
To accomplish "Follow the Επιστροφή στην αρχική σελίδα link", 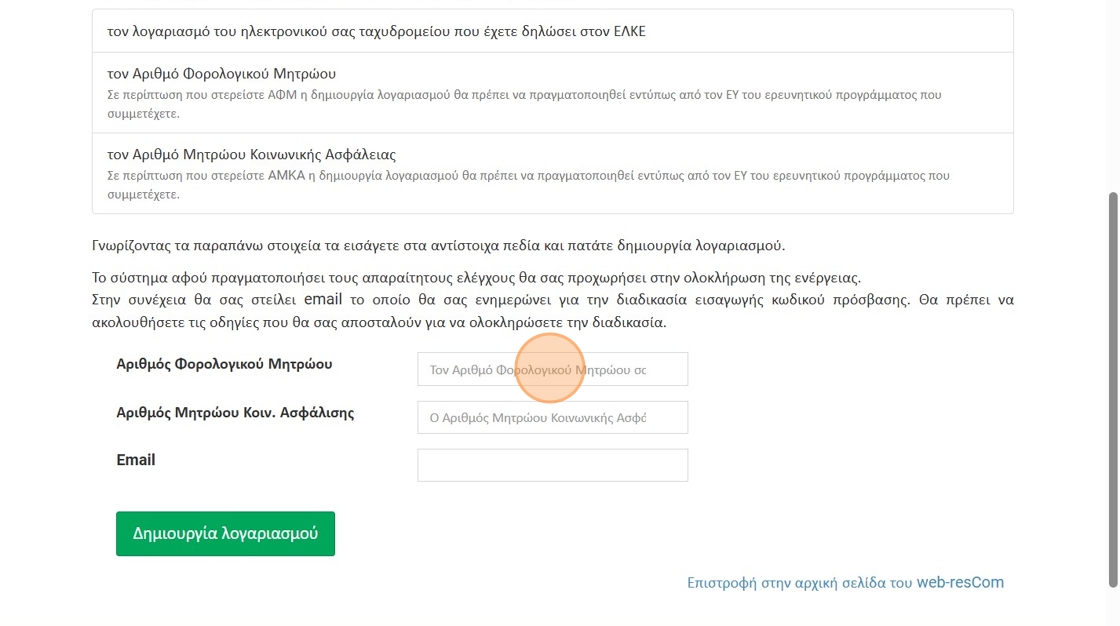I will click(x=845, y=582).
